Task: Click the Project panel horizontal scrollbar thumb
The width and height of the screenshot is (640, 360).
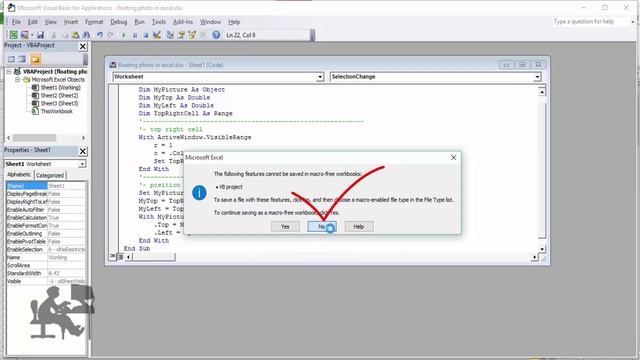Action: click(x=34, y=138)
